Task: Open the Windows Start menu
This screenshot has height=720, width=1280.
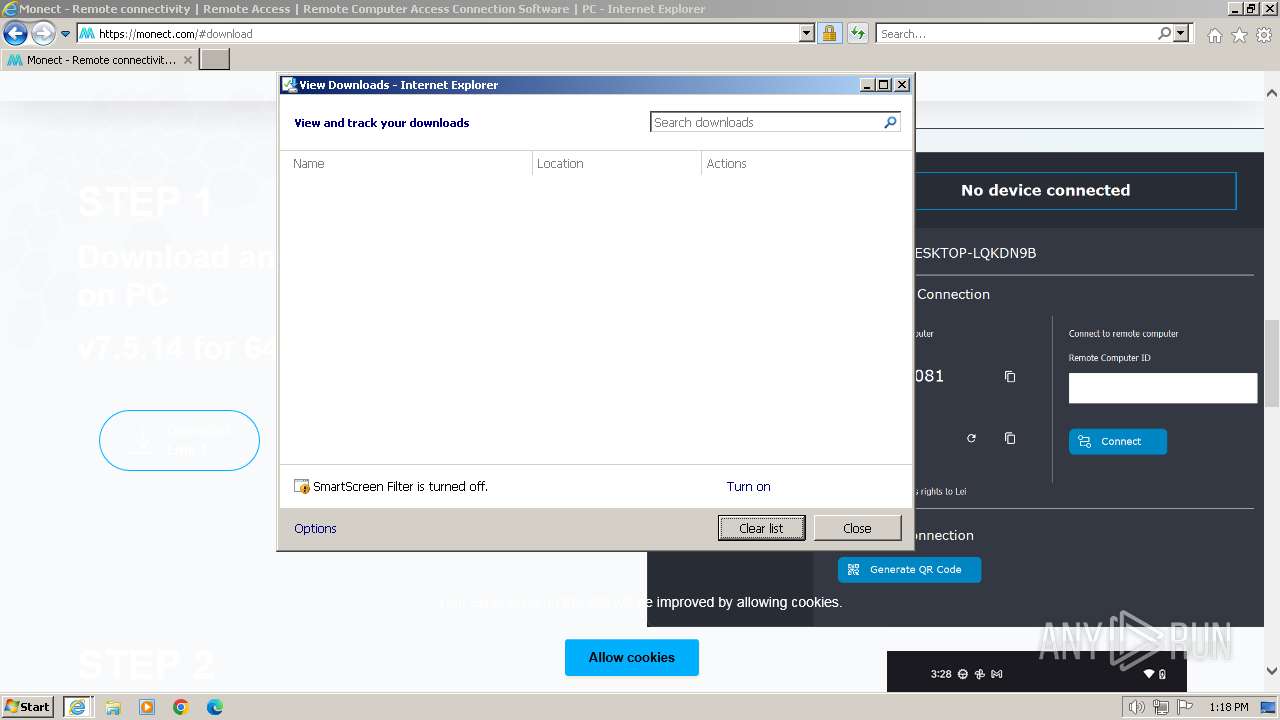Action: tap(27, 706)
